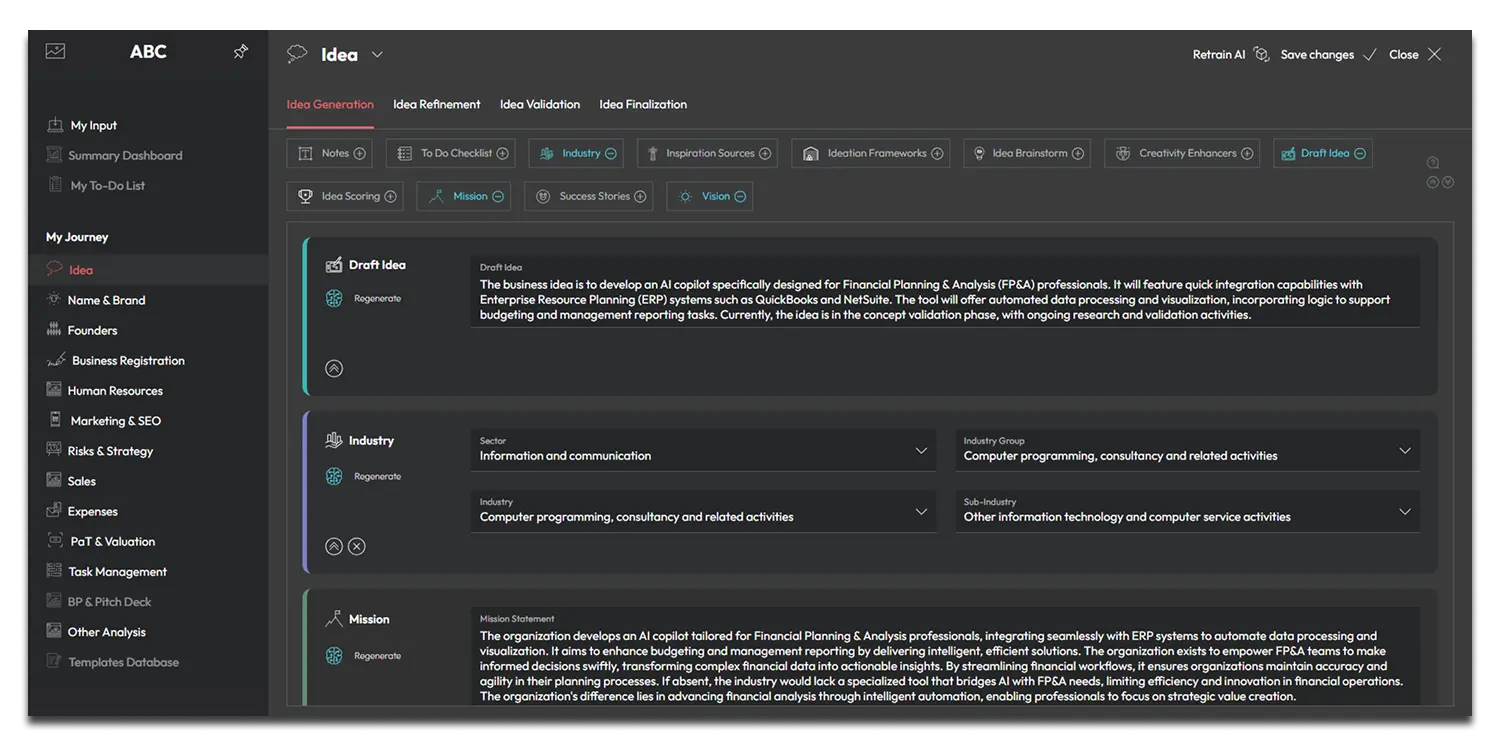Toggle off the Industry chip
Viewport: 1500px width, 744px height.
(x=611, y=154)
